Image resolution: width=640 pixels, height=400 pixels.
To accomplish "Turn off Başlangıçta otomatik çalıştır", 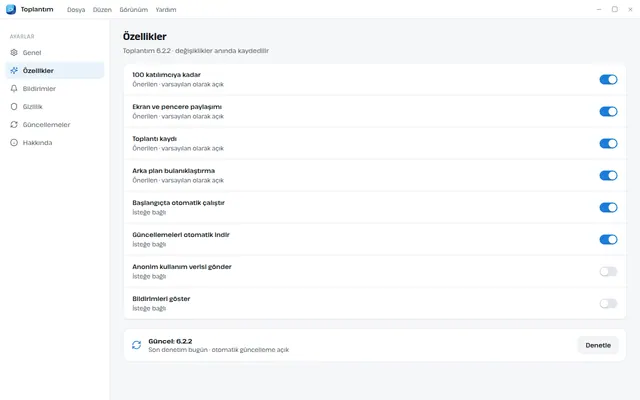I will tap(608, 207).
